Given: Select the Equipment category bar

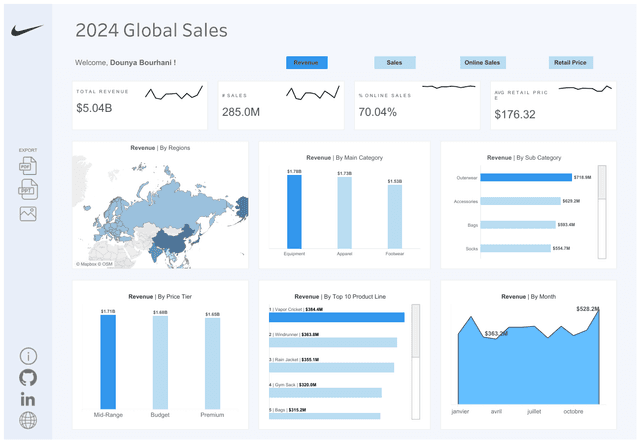Looking at the screenshot, I should (x=294, y=212).
